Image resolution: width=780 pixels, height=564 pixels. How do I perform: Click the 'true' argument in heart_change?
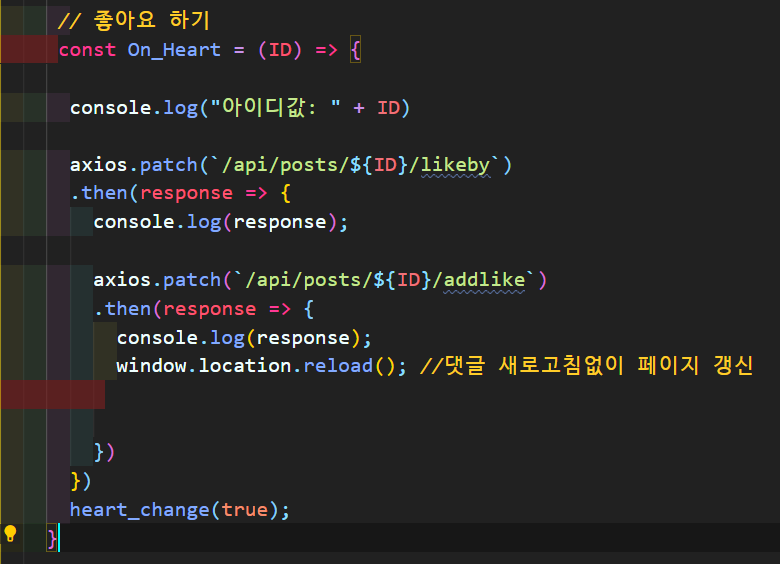[245, 510]
